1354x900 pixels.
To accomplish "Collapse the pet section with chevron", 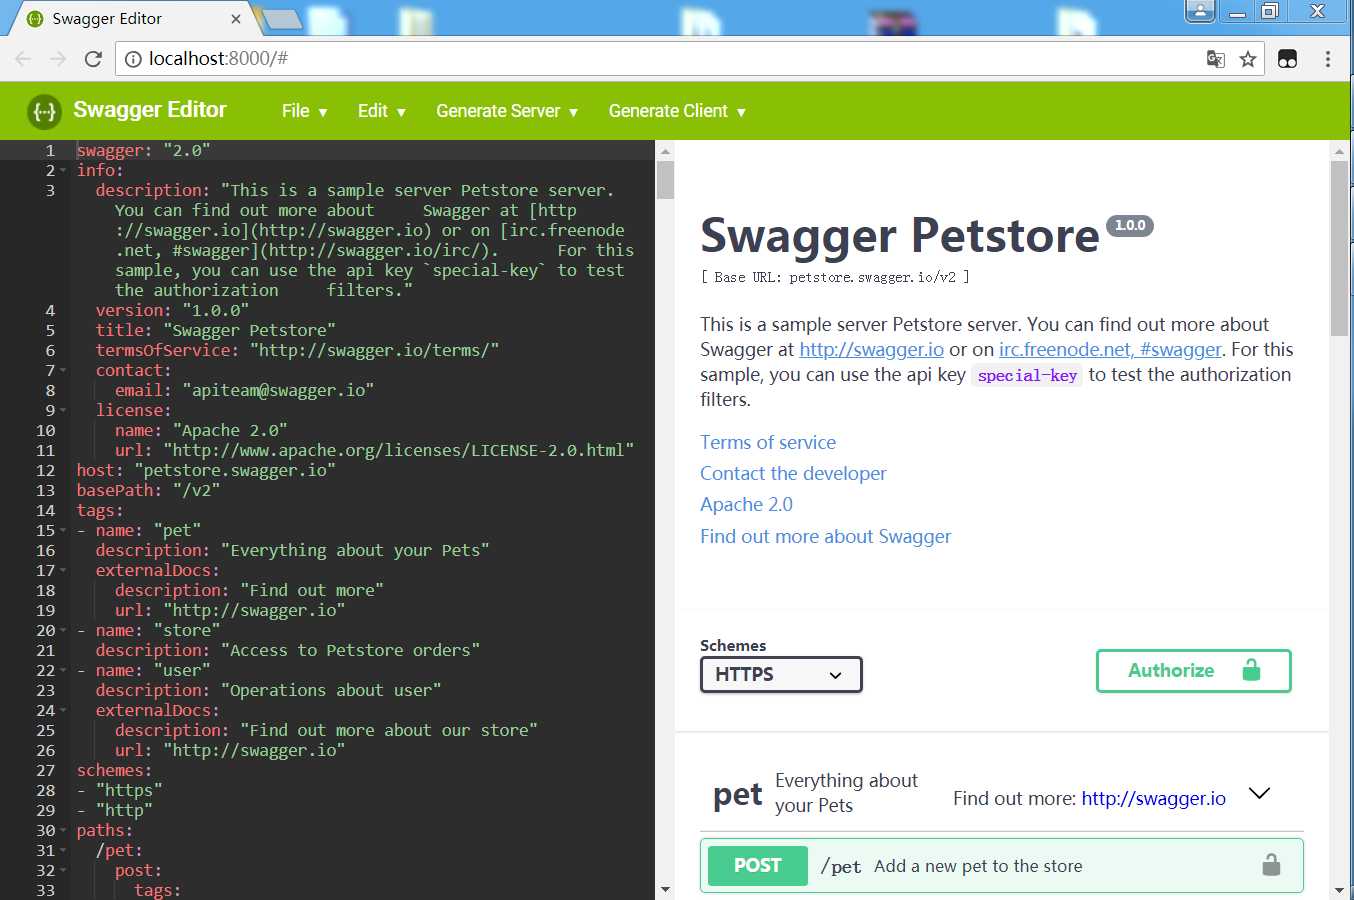I will point(1259,793).
